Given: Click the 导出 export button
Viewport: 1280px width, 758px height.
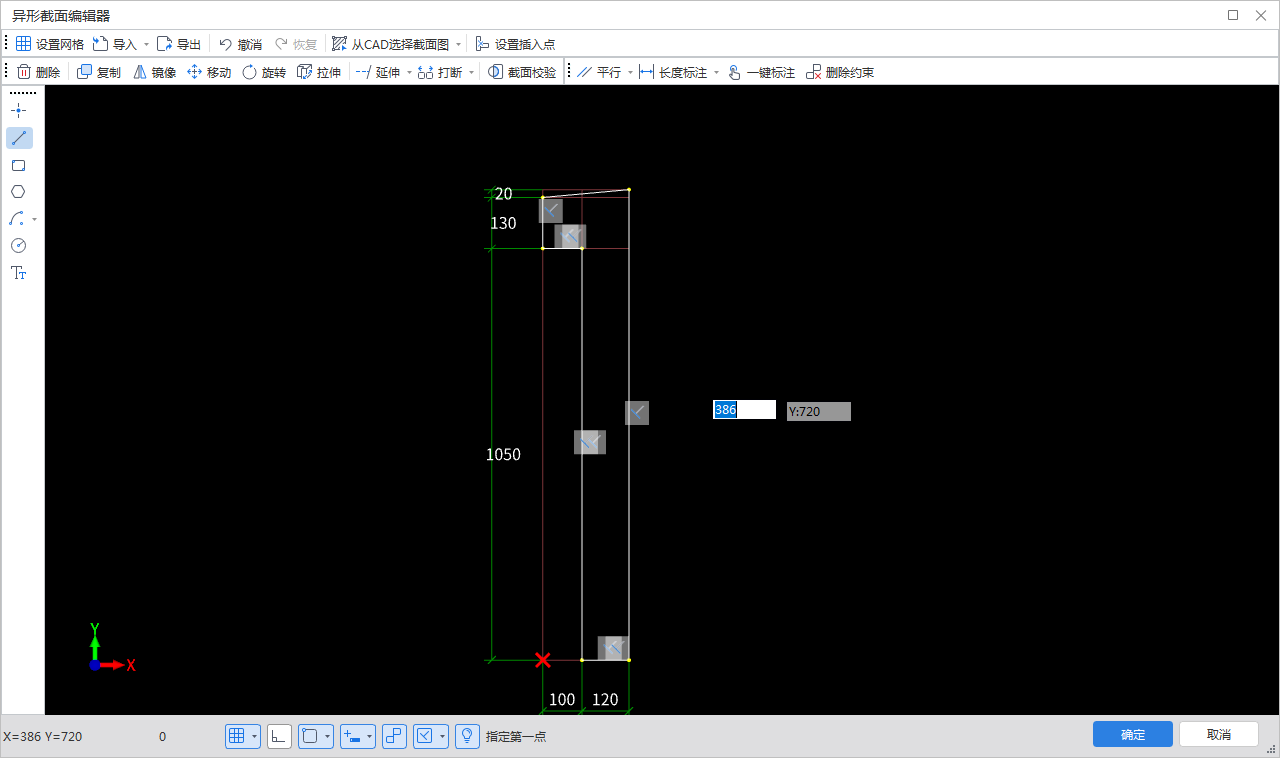Looking at the screenshot, I should tap(179, 44).
